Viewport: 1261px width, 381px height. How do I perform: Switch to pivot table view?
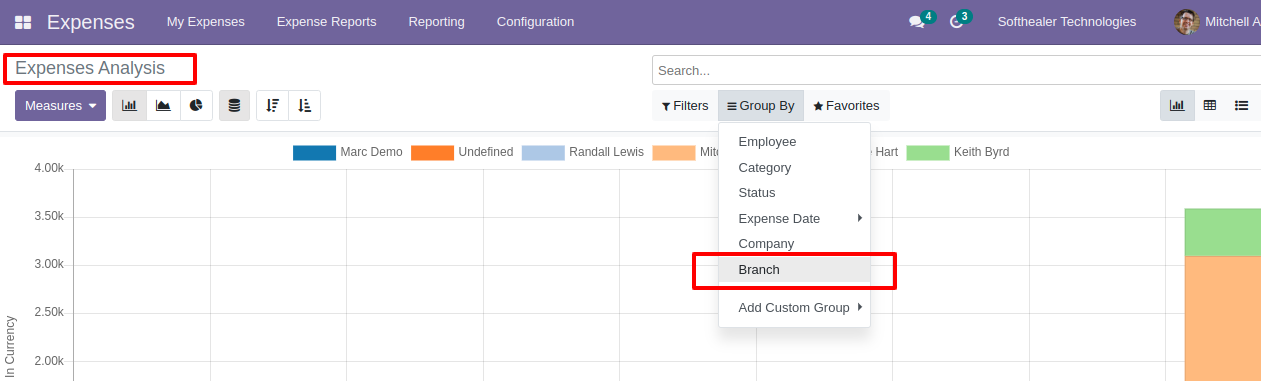click(x=1210, y=105)
